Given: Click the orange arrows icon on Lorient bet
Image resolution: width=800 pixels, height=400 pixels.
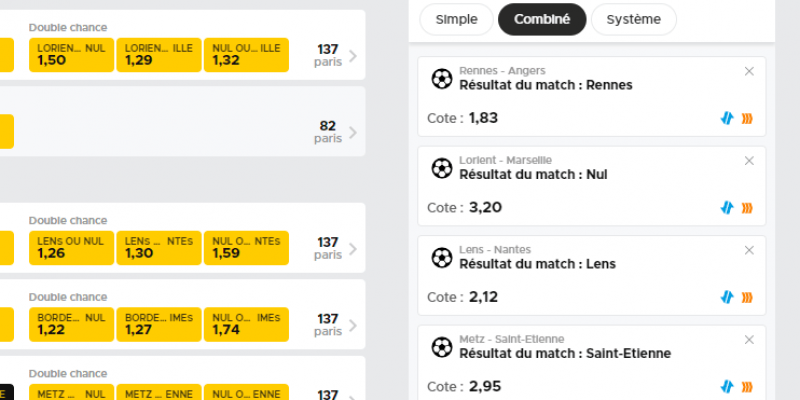Looking at the screenshot, I should [746, 207].
